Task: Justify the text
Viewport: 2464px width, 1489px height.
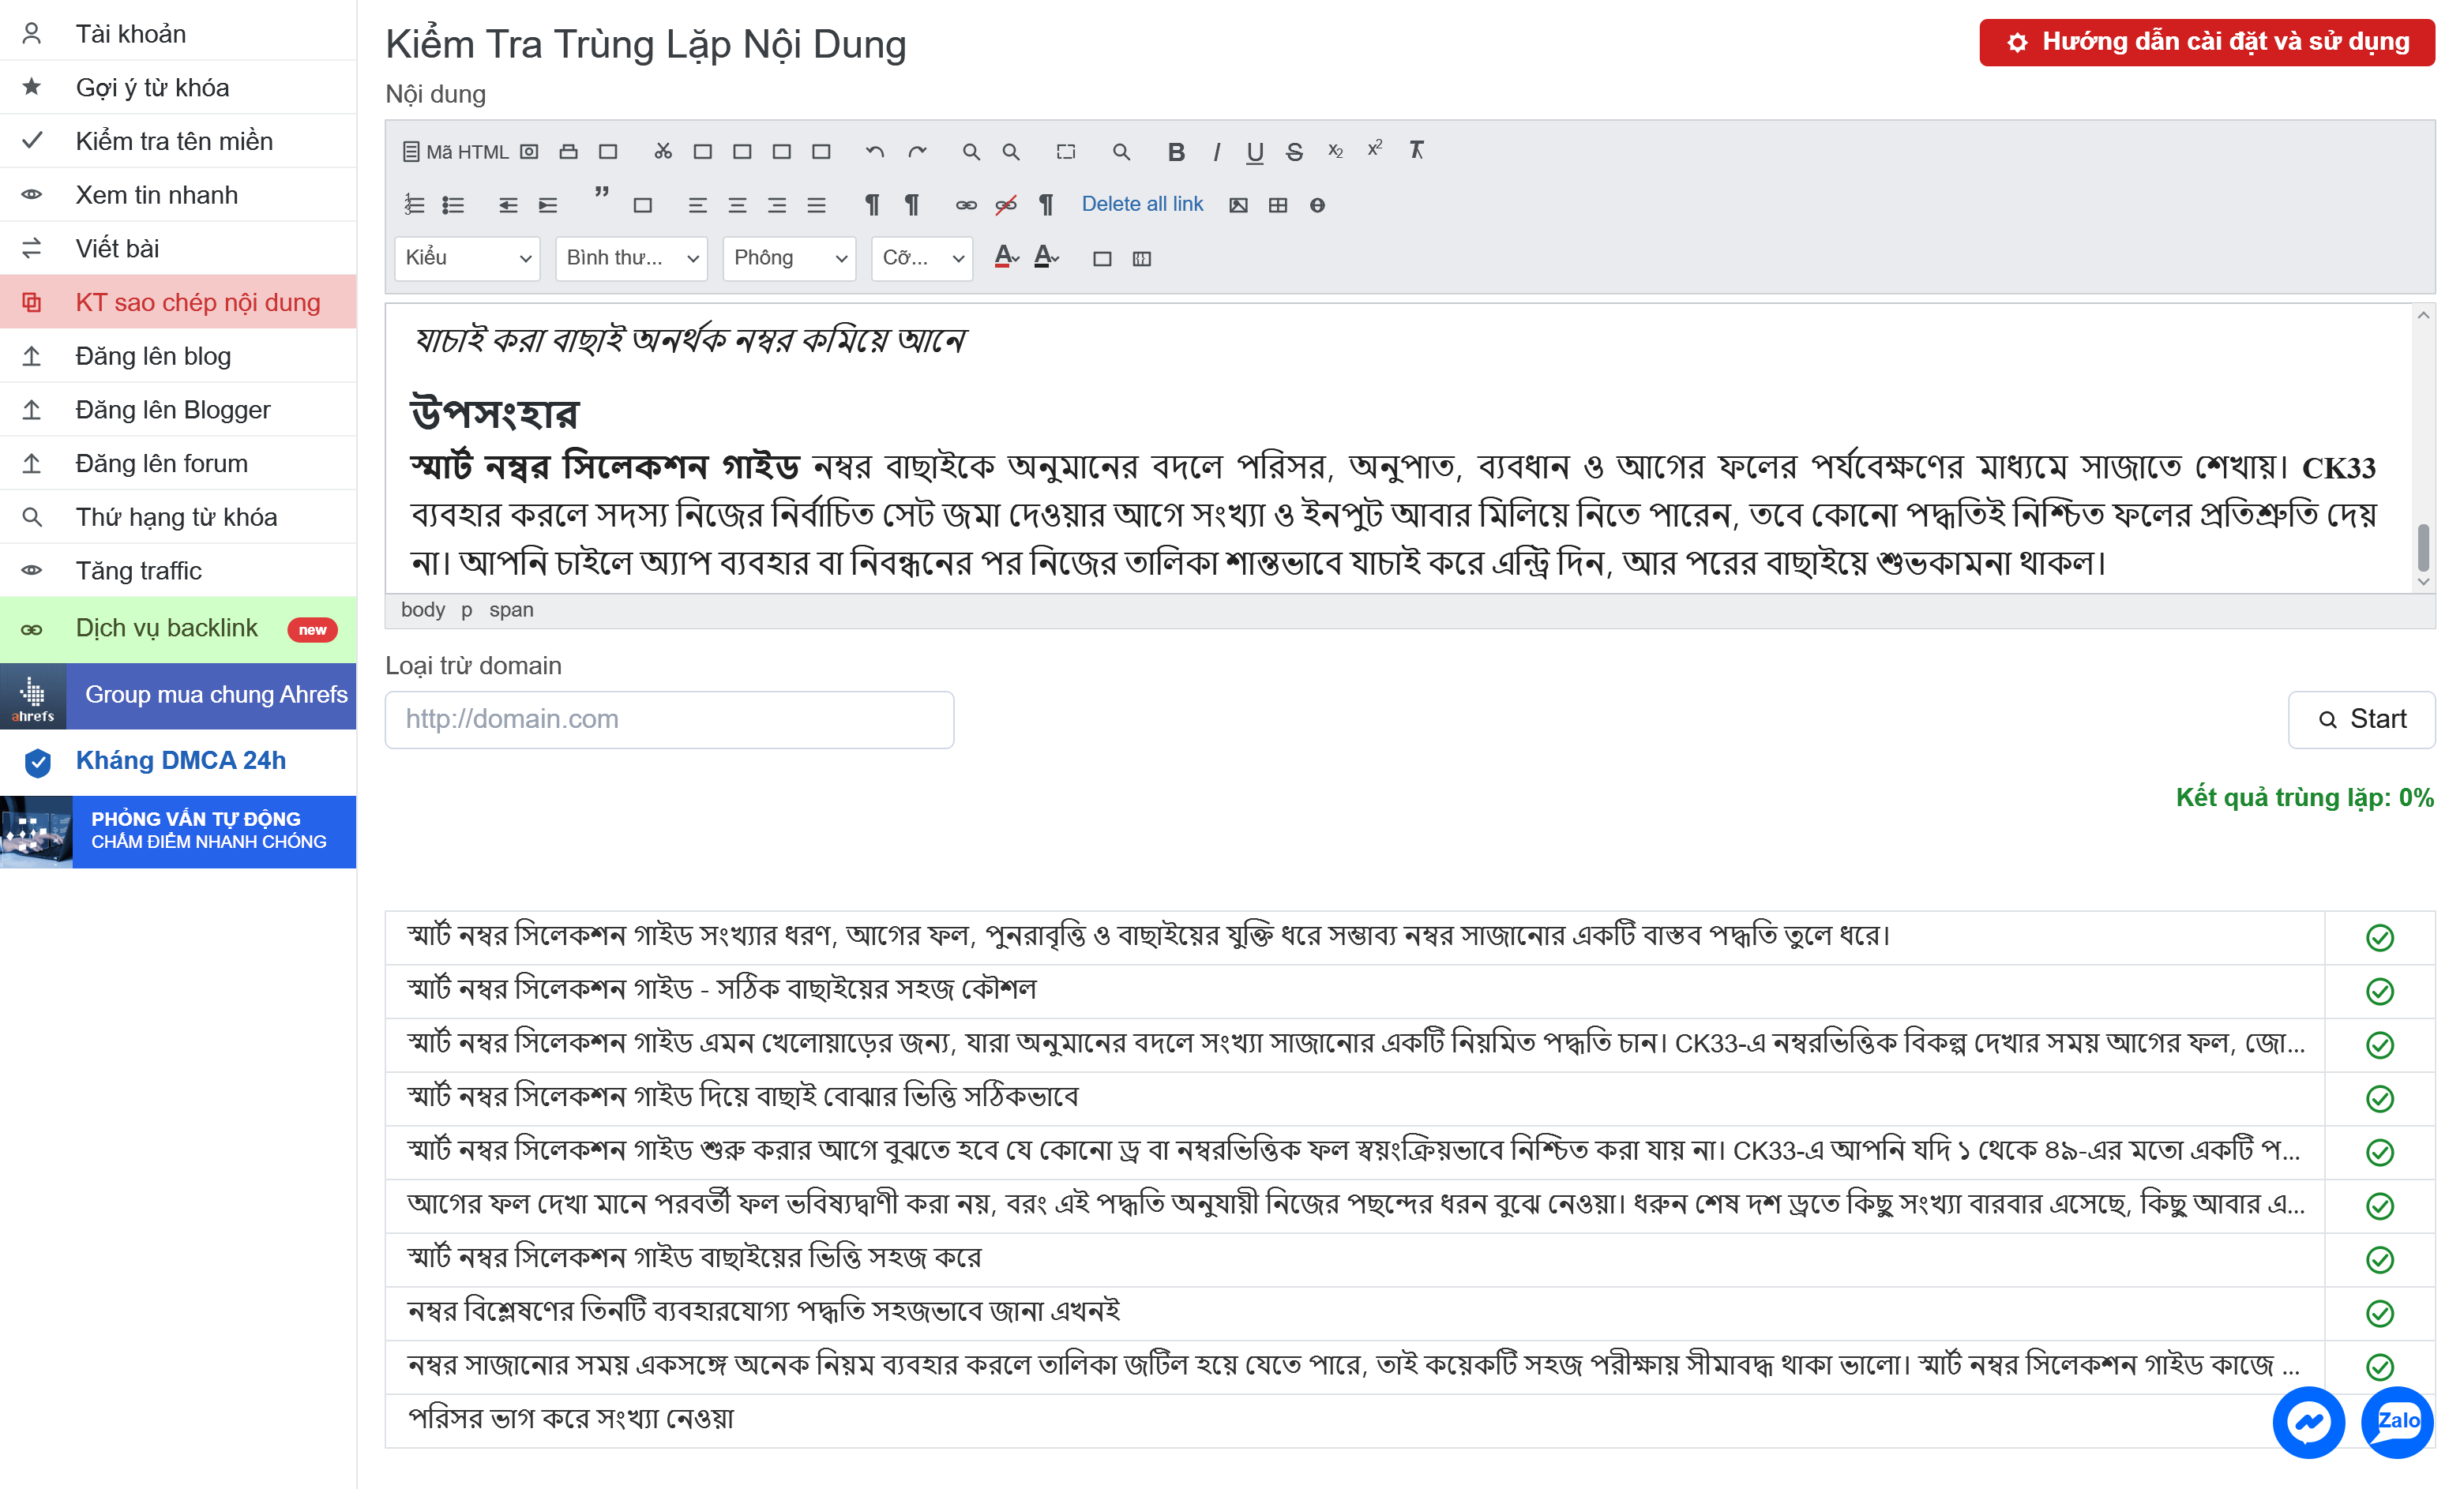Action: pos(817,205)
